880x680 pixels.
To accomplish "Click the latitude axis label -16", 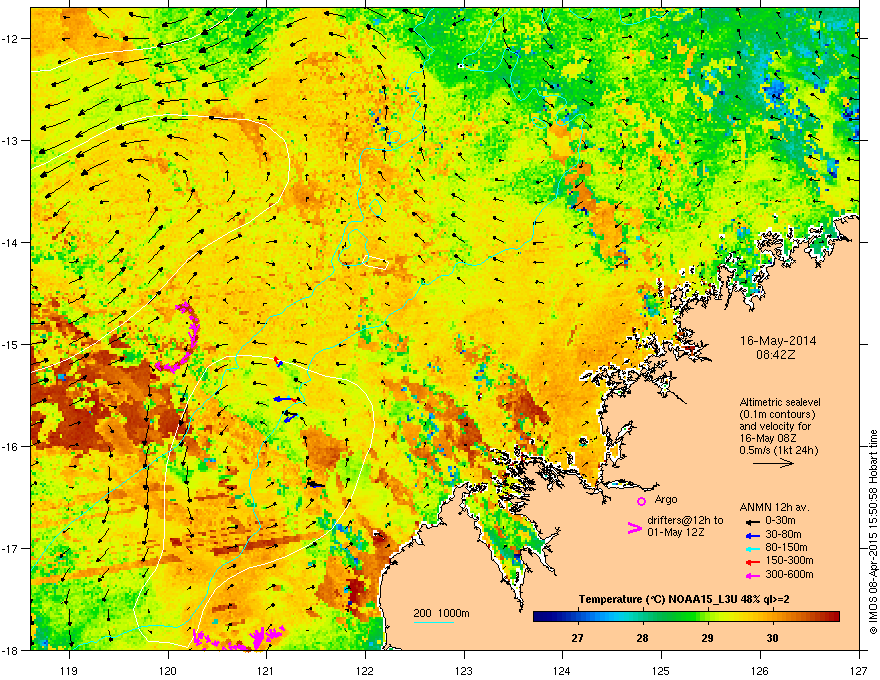I will pos(10,447).
